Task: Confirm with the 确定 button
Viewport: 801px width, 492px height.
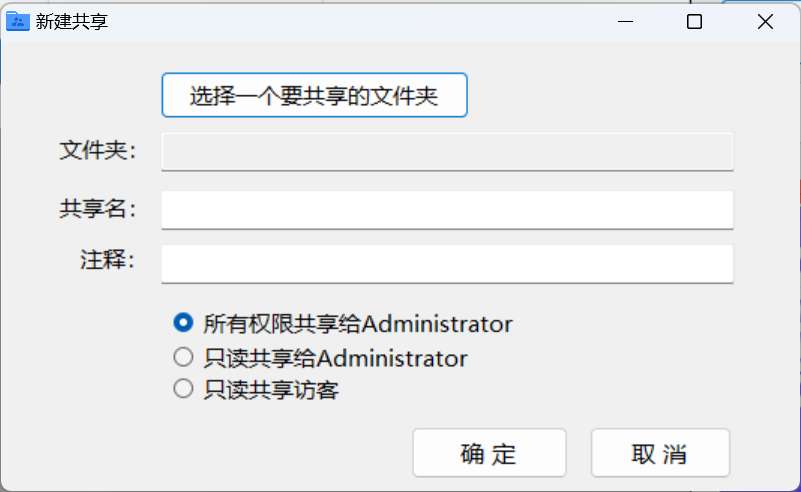Action: [489, 453]
